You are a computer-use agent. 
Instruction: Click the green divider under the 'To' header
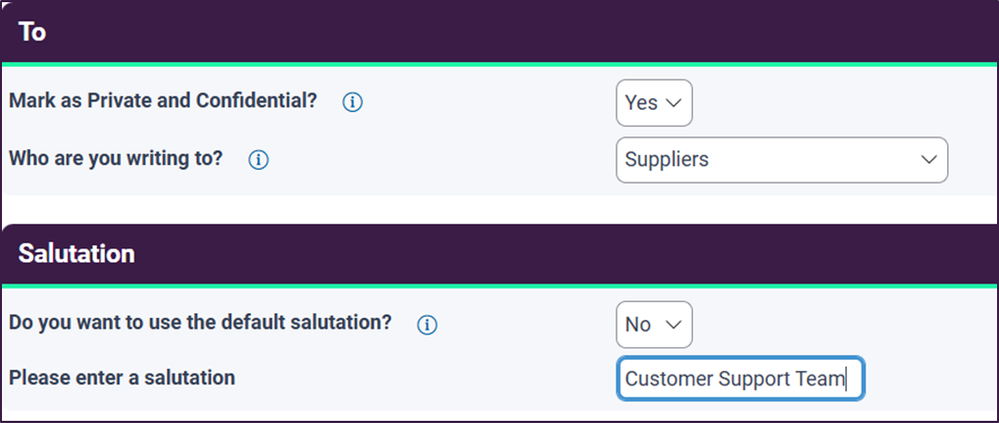tap(500, 64)
